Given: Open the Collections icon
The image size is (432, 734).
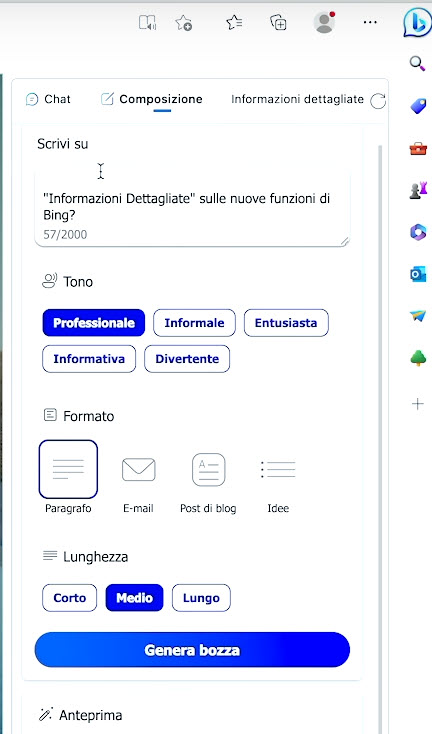Looking at the screenshot, I should click(x=278, y=22).
